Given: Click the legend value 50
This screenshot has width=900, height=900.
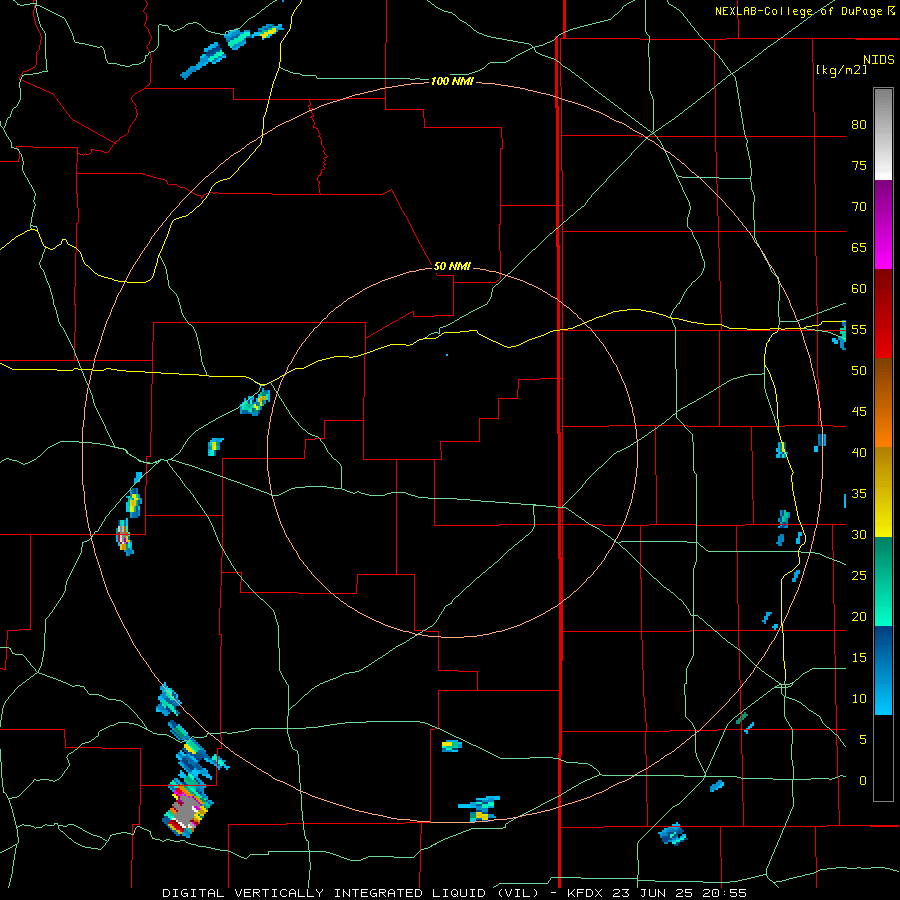Looking at the screenshot, I should tap(859, 370).
